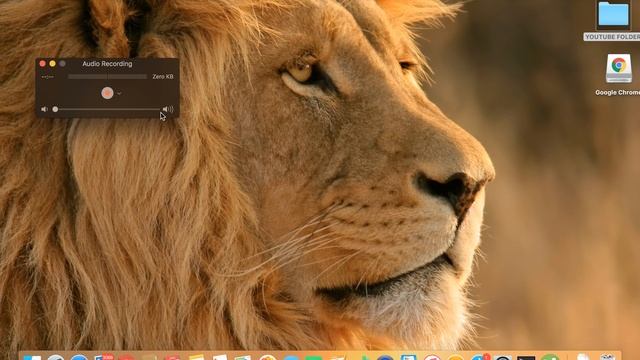Screen dimensions: 640x360
Task: Click the "Google Chrome" desktop label
Action: coord(618,93)
